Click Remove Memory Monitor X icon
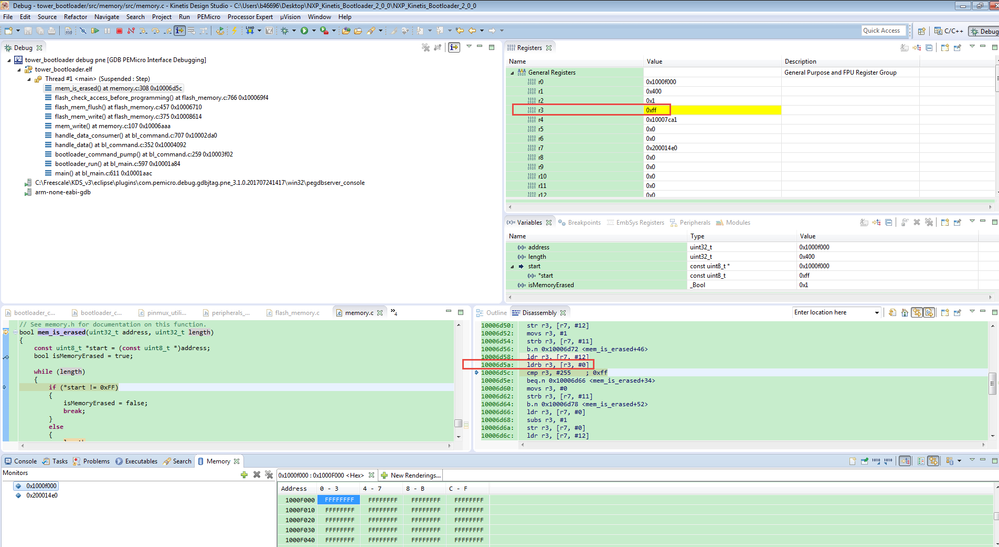Screen dimensions: 999x547 (257, 474)
